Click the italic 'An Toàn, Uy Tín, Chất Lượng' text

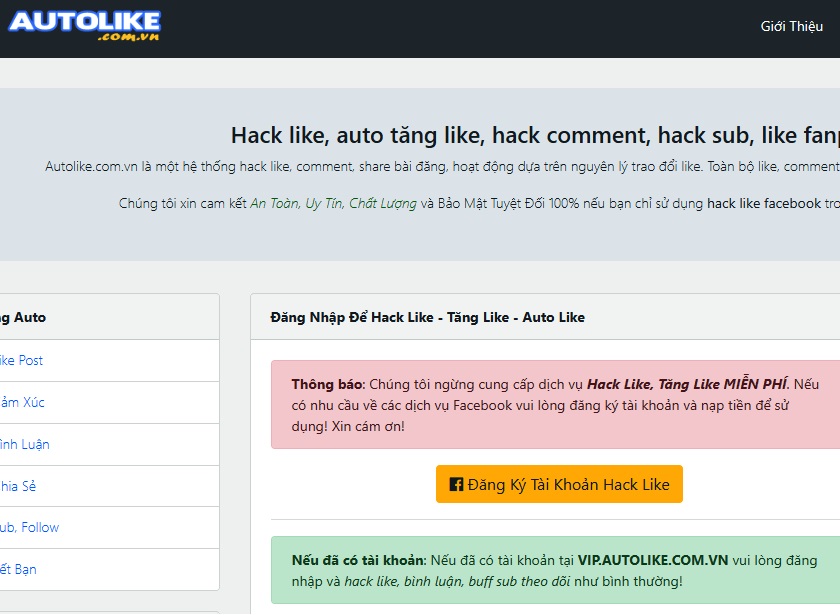click(333, 204)
